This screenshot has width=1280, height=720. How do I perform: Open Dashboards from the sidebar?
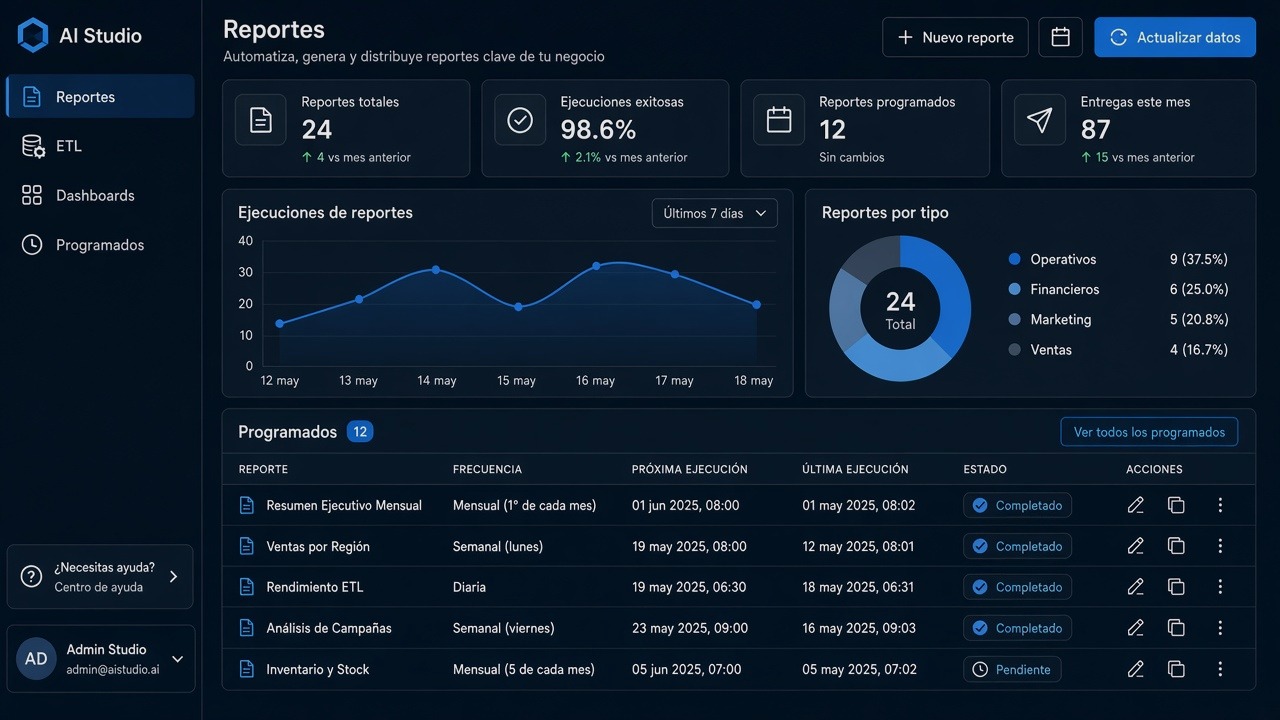[x=100, y=195]
